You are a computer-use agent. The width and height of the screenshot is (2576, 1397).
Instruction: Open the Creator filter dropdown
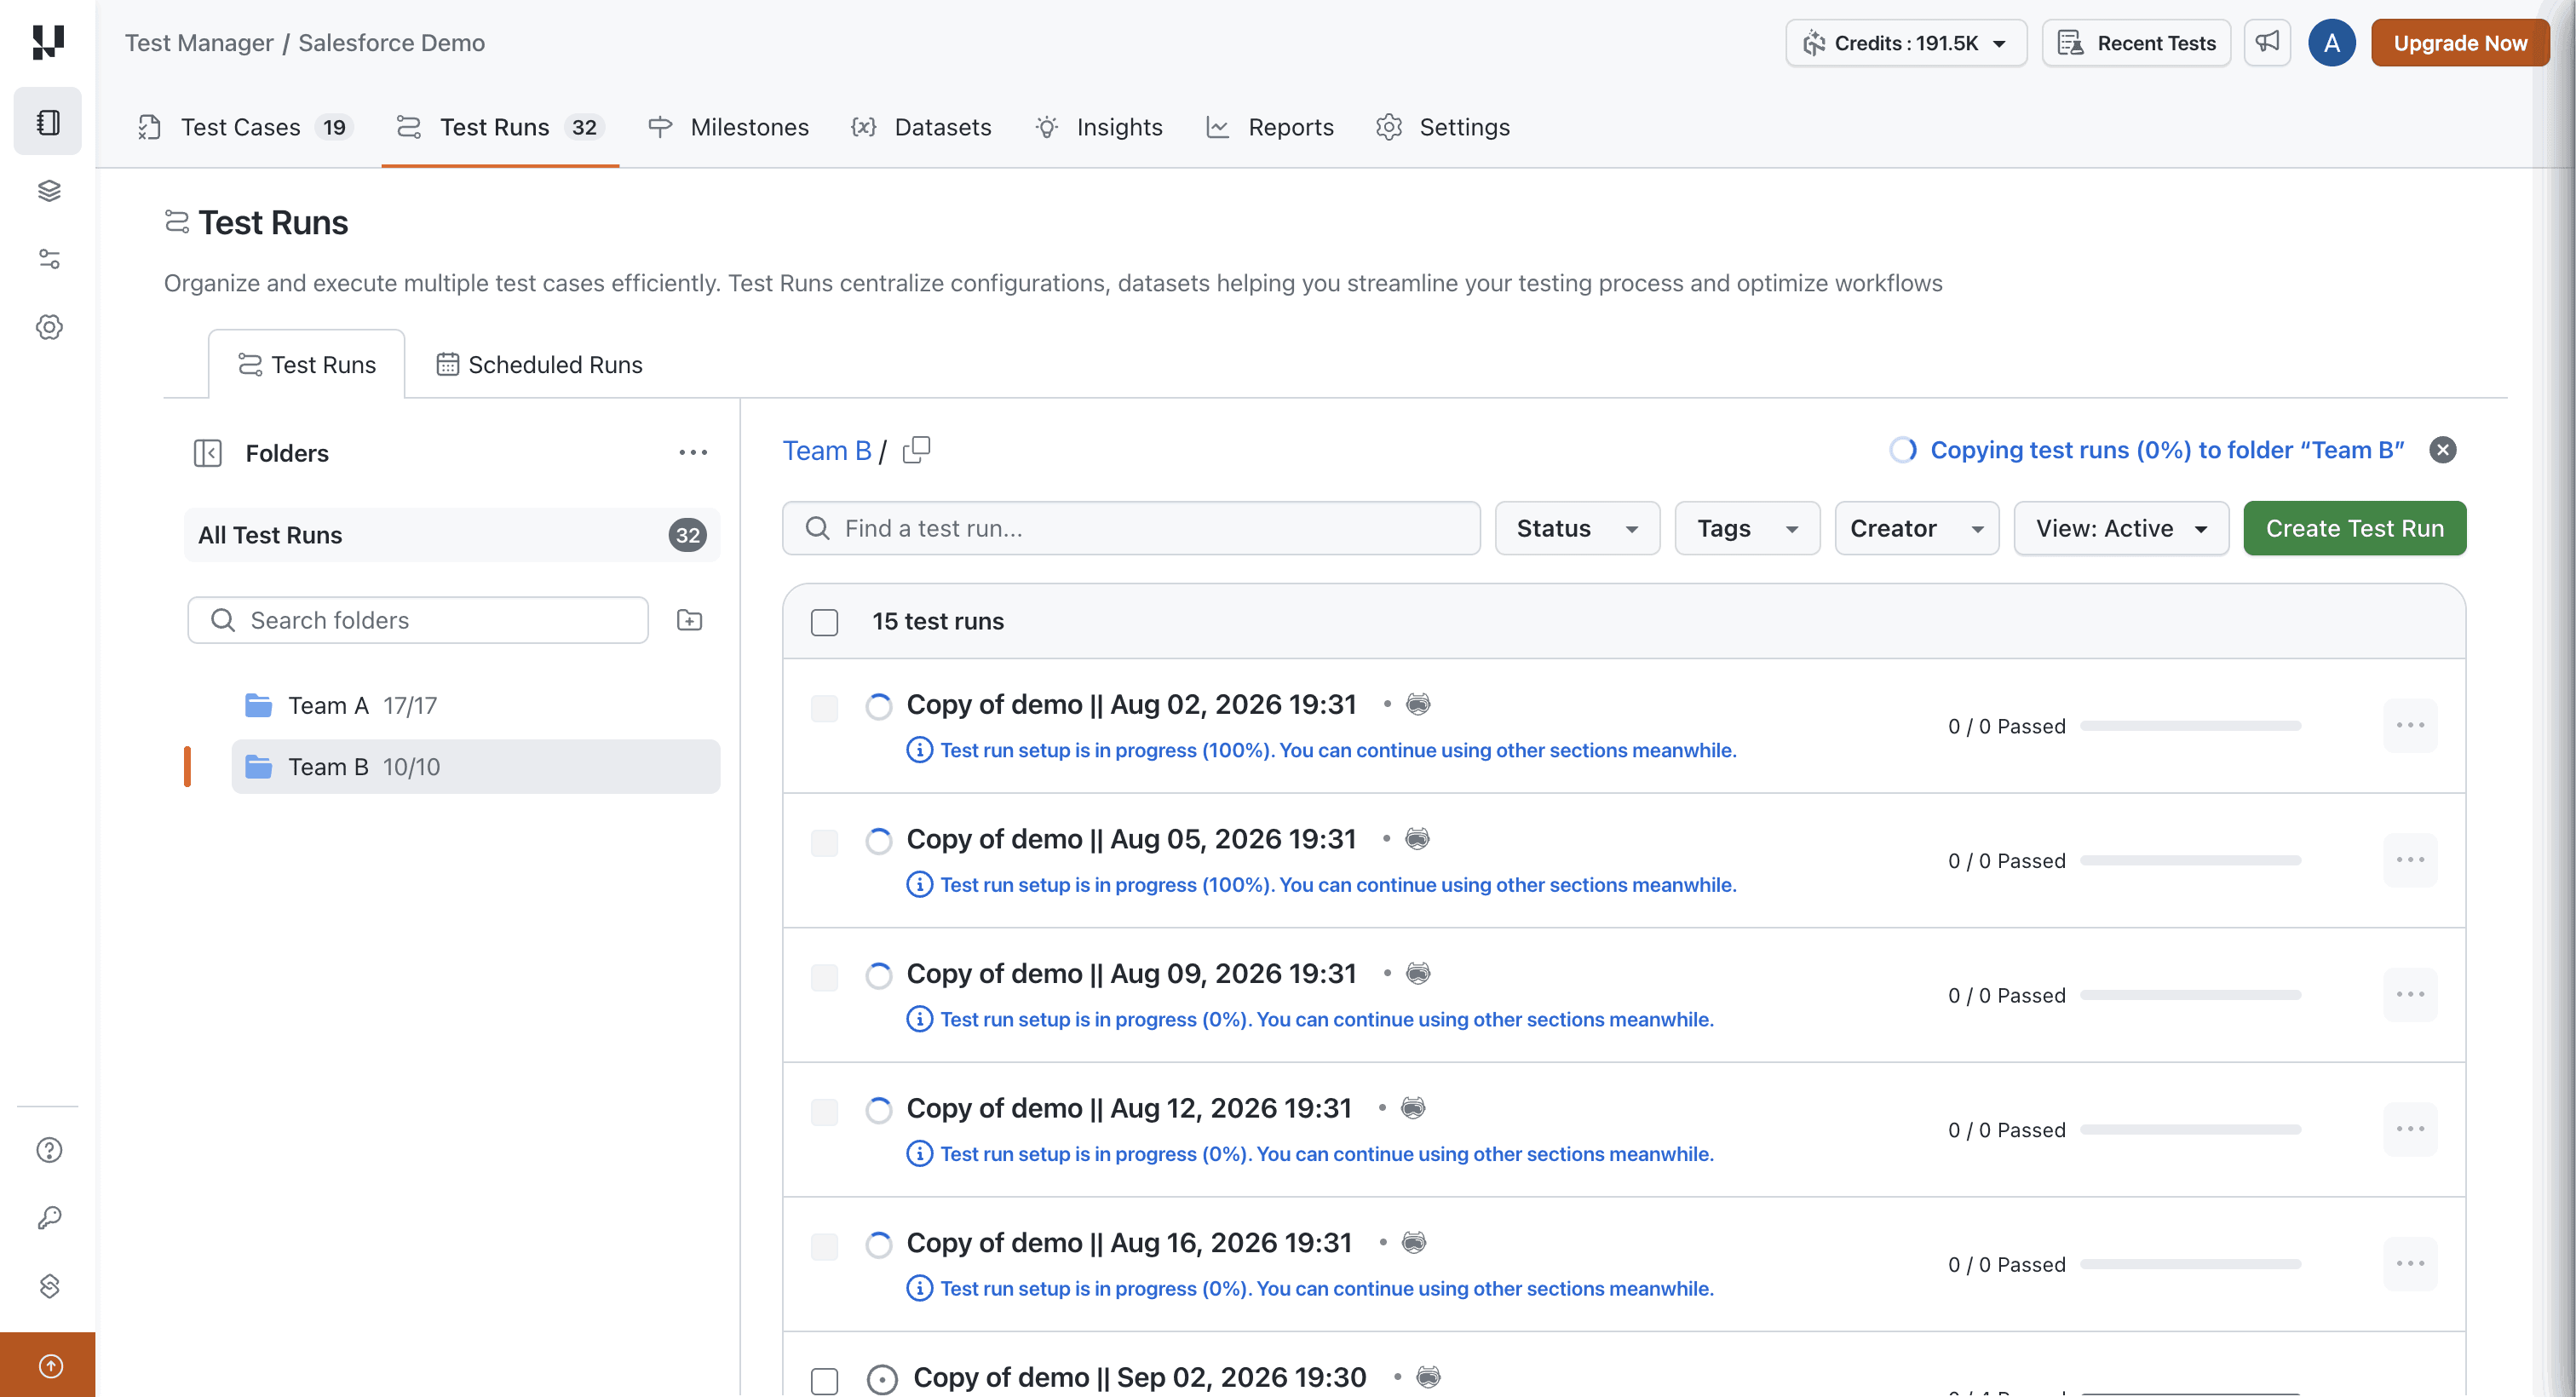(1916, 528)
